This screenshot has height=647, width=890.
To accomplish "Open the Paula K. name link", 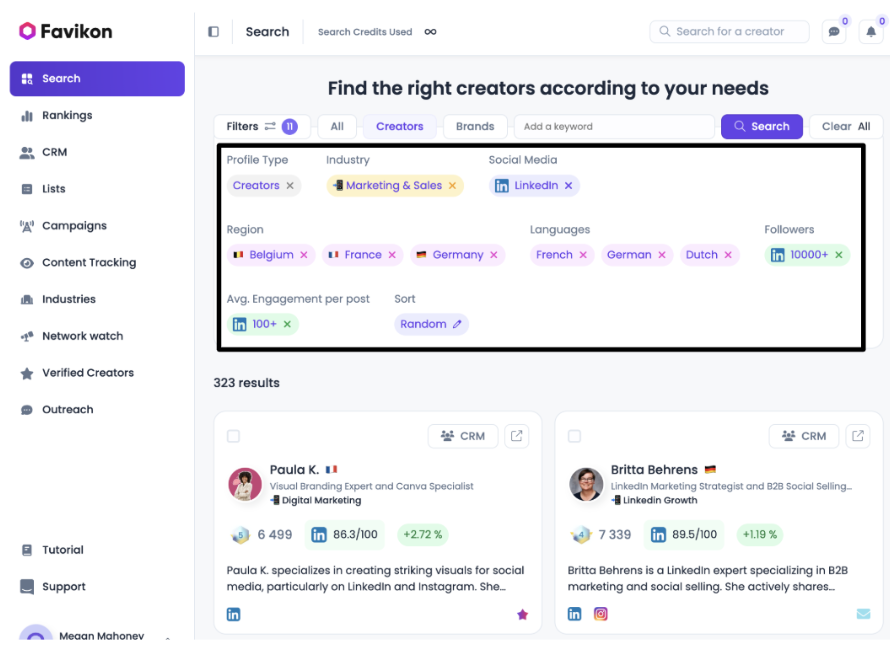I will click(x=294, y=470).
